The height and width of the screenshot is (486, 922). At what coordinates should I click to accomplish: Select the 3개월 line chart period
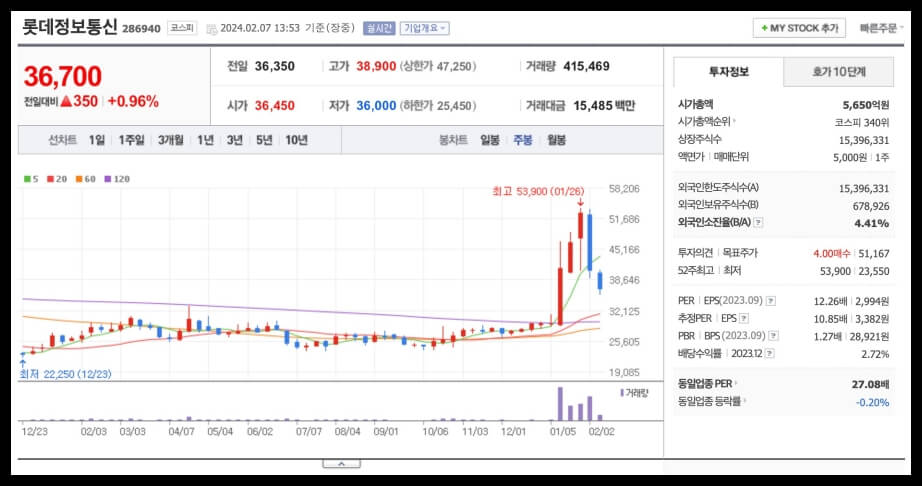[x=171, y=140]
